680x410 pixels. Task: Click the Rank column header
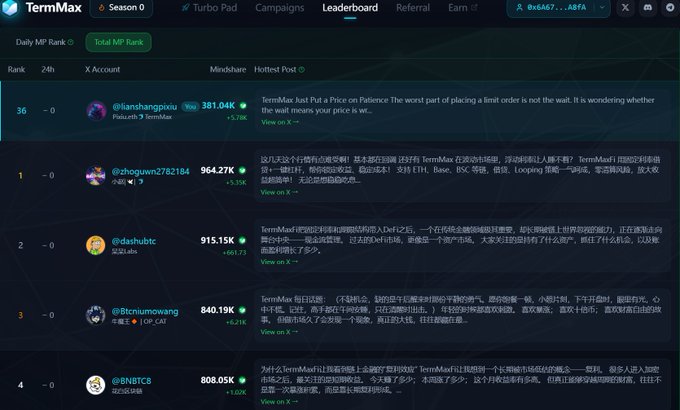[x=16, y=69]
